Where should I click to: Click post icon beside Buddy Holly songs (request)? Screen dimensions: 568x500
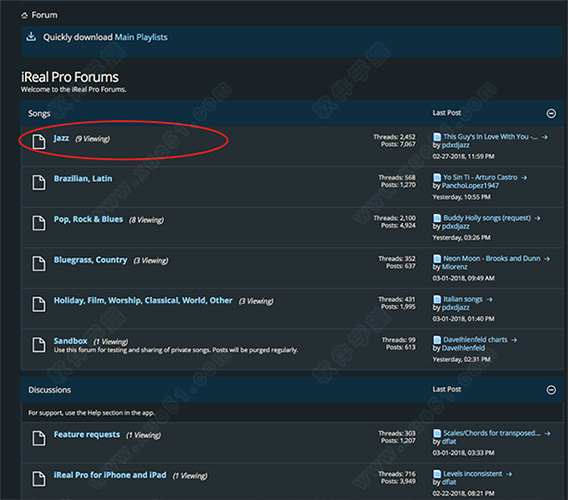[437, 218]
